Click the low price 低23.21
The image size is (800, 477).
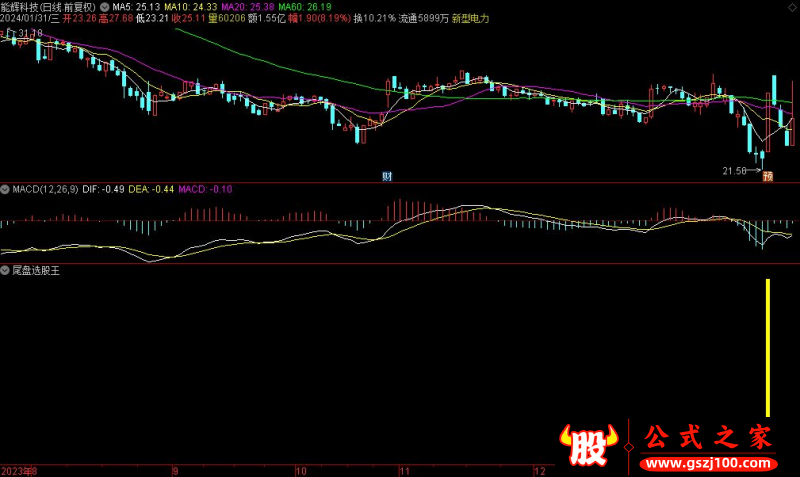[152, 18]
